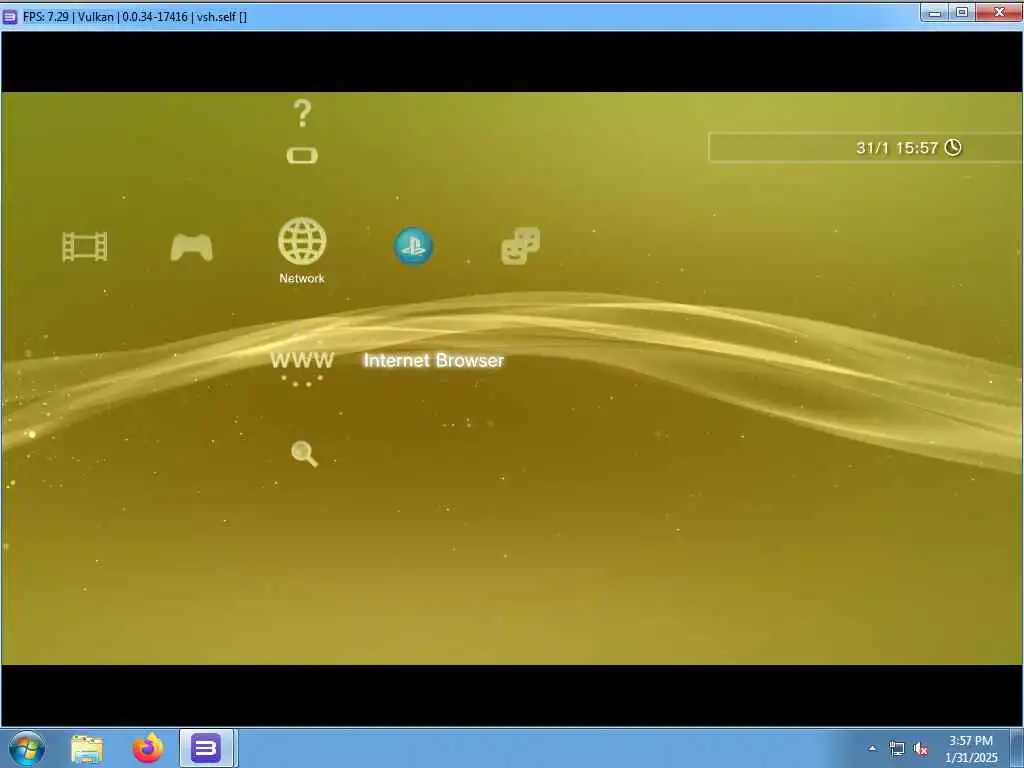The width and height of the screenshot is (1024, 768).
Task: Click the 31/1 15:57 date display
Action: pos(897,148)
